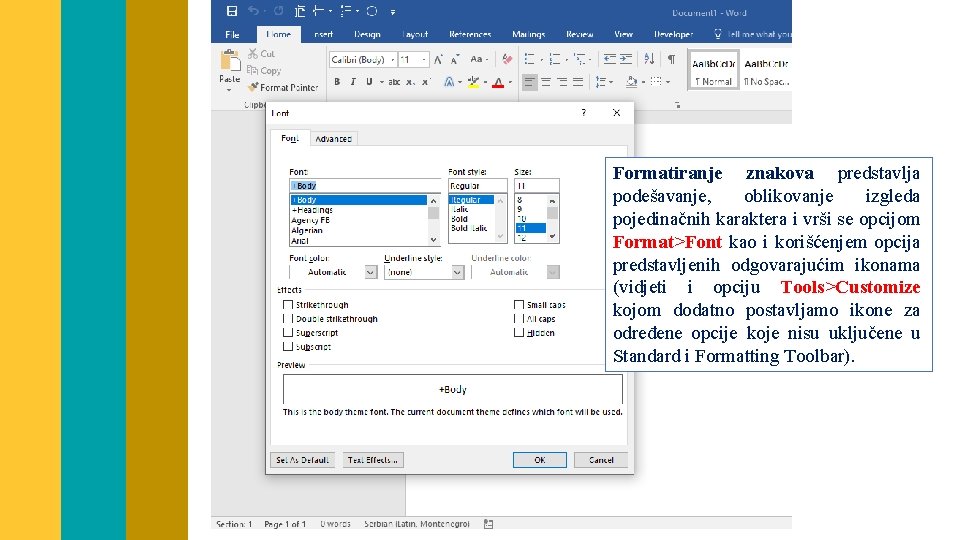
Task: Click the red Font Color A
Action: 498,82
